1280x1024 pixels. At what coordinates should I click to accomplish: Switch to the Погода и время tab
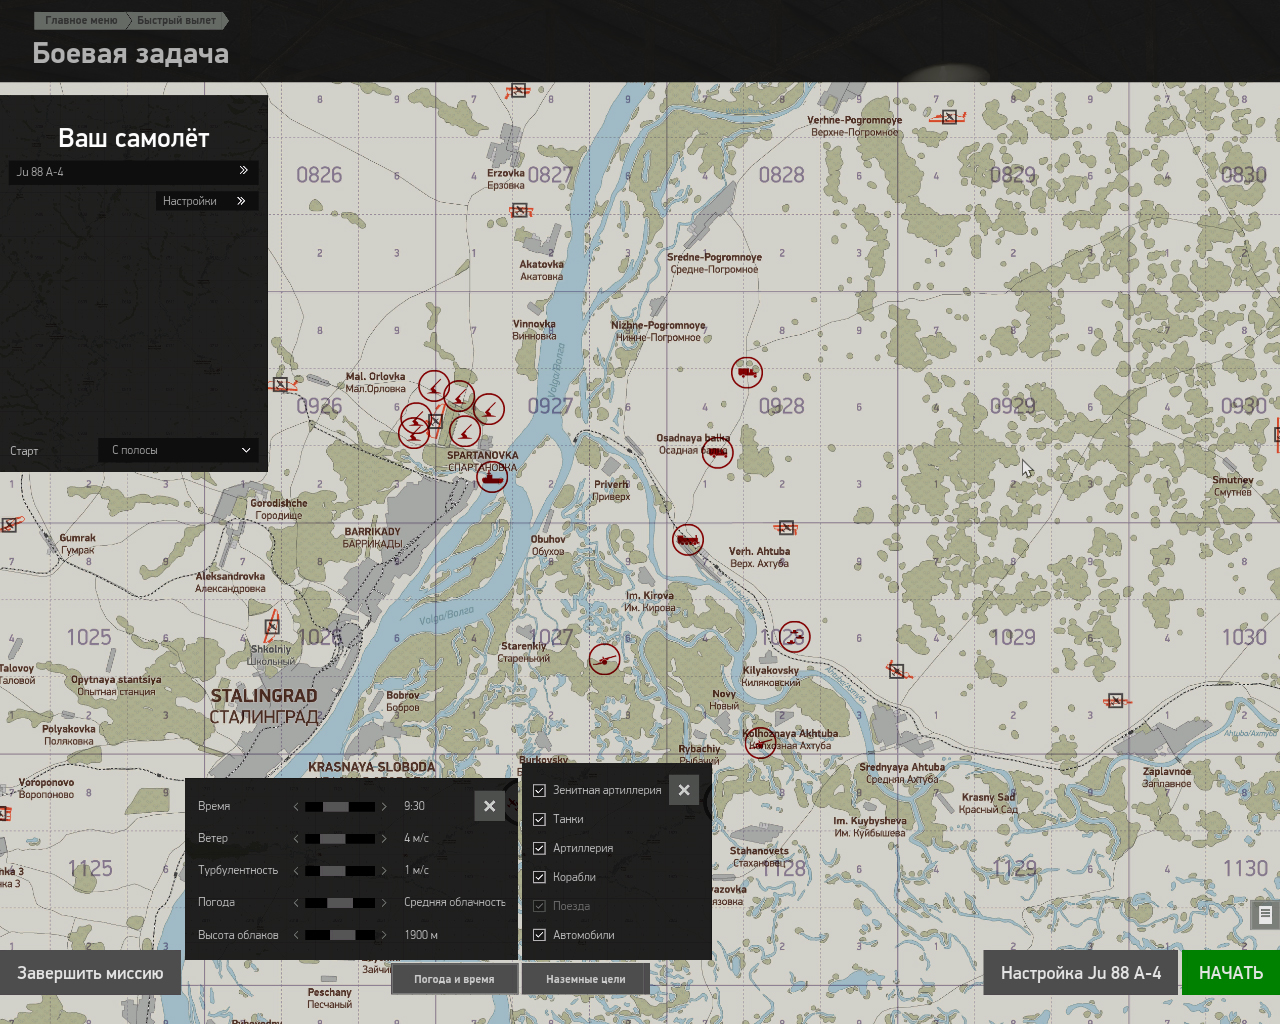[x=454, y=979]
